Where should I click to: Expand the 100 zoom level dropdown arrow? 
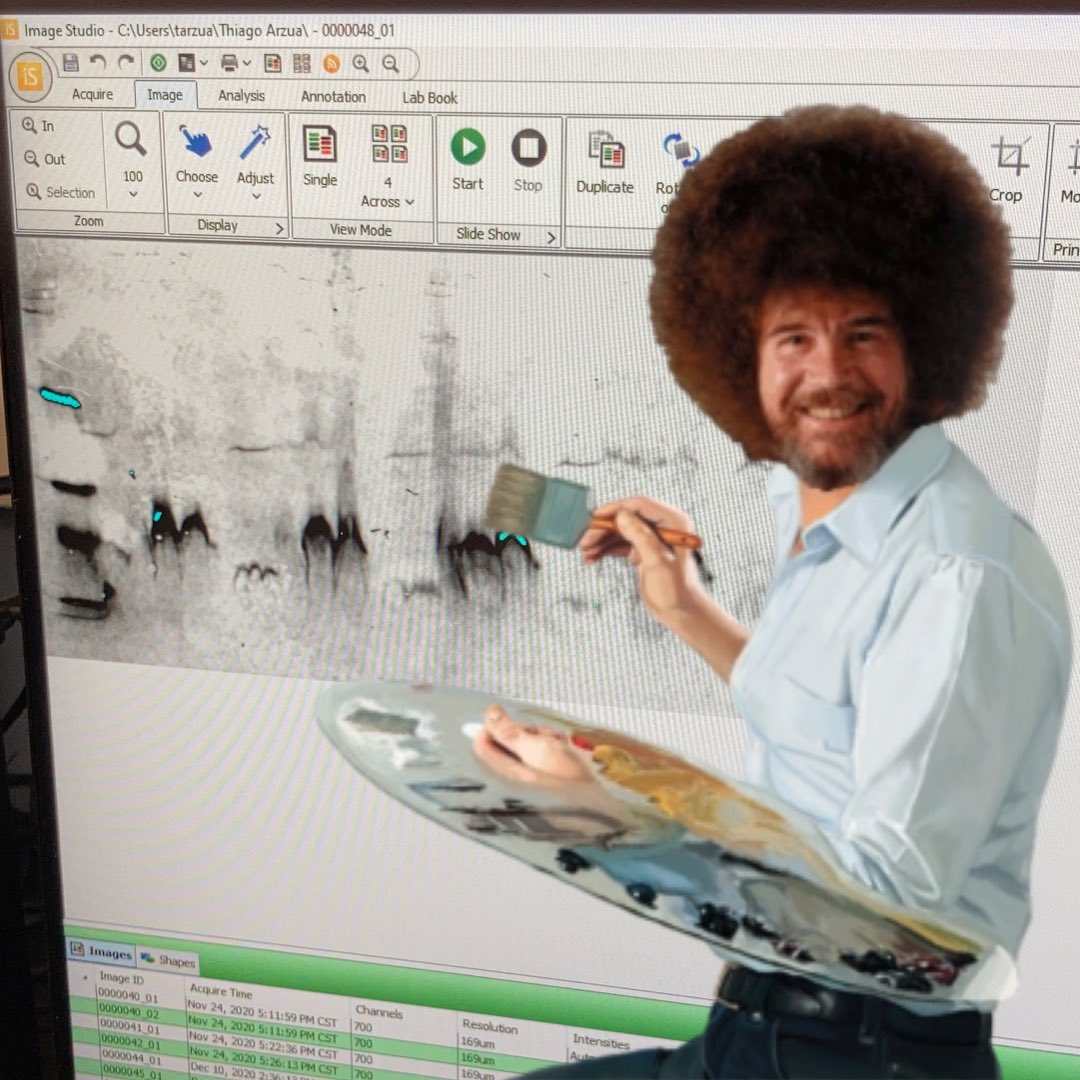coord(133,194)
